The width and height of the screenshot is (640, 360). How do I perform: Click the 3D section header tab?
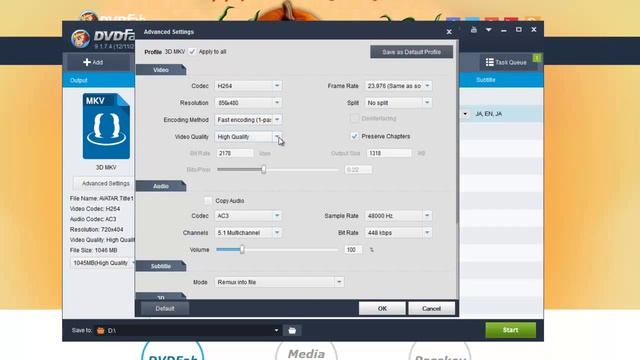click(x=161, y=297)
